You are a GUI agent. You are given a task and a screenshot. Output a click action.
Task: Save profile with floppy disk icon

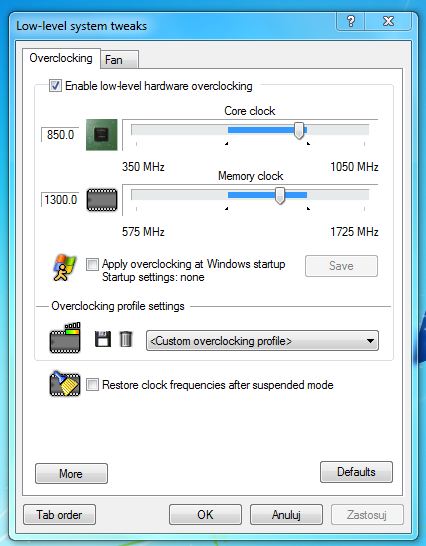coord(103,339)
